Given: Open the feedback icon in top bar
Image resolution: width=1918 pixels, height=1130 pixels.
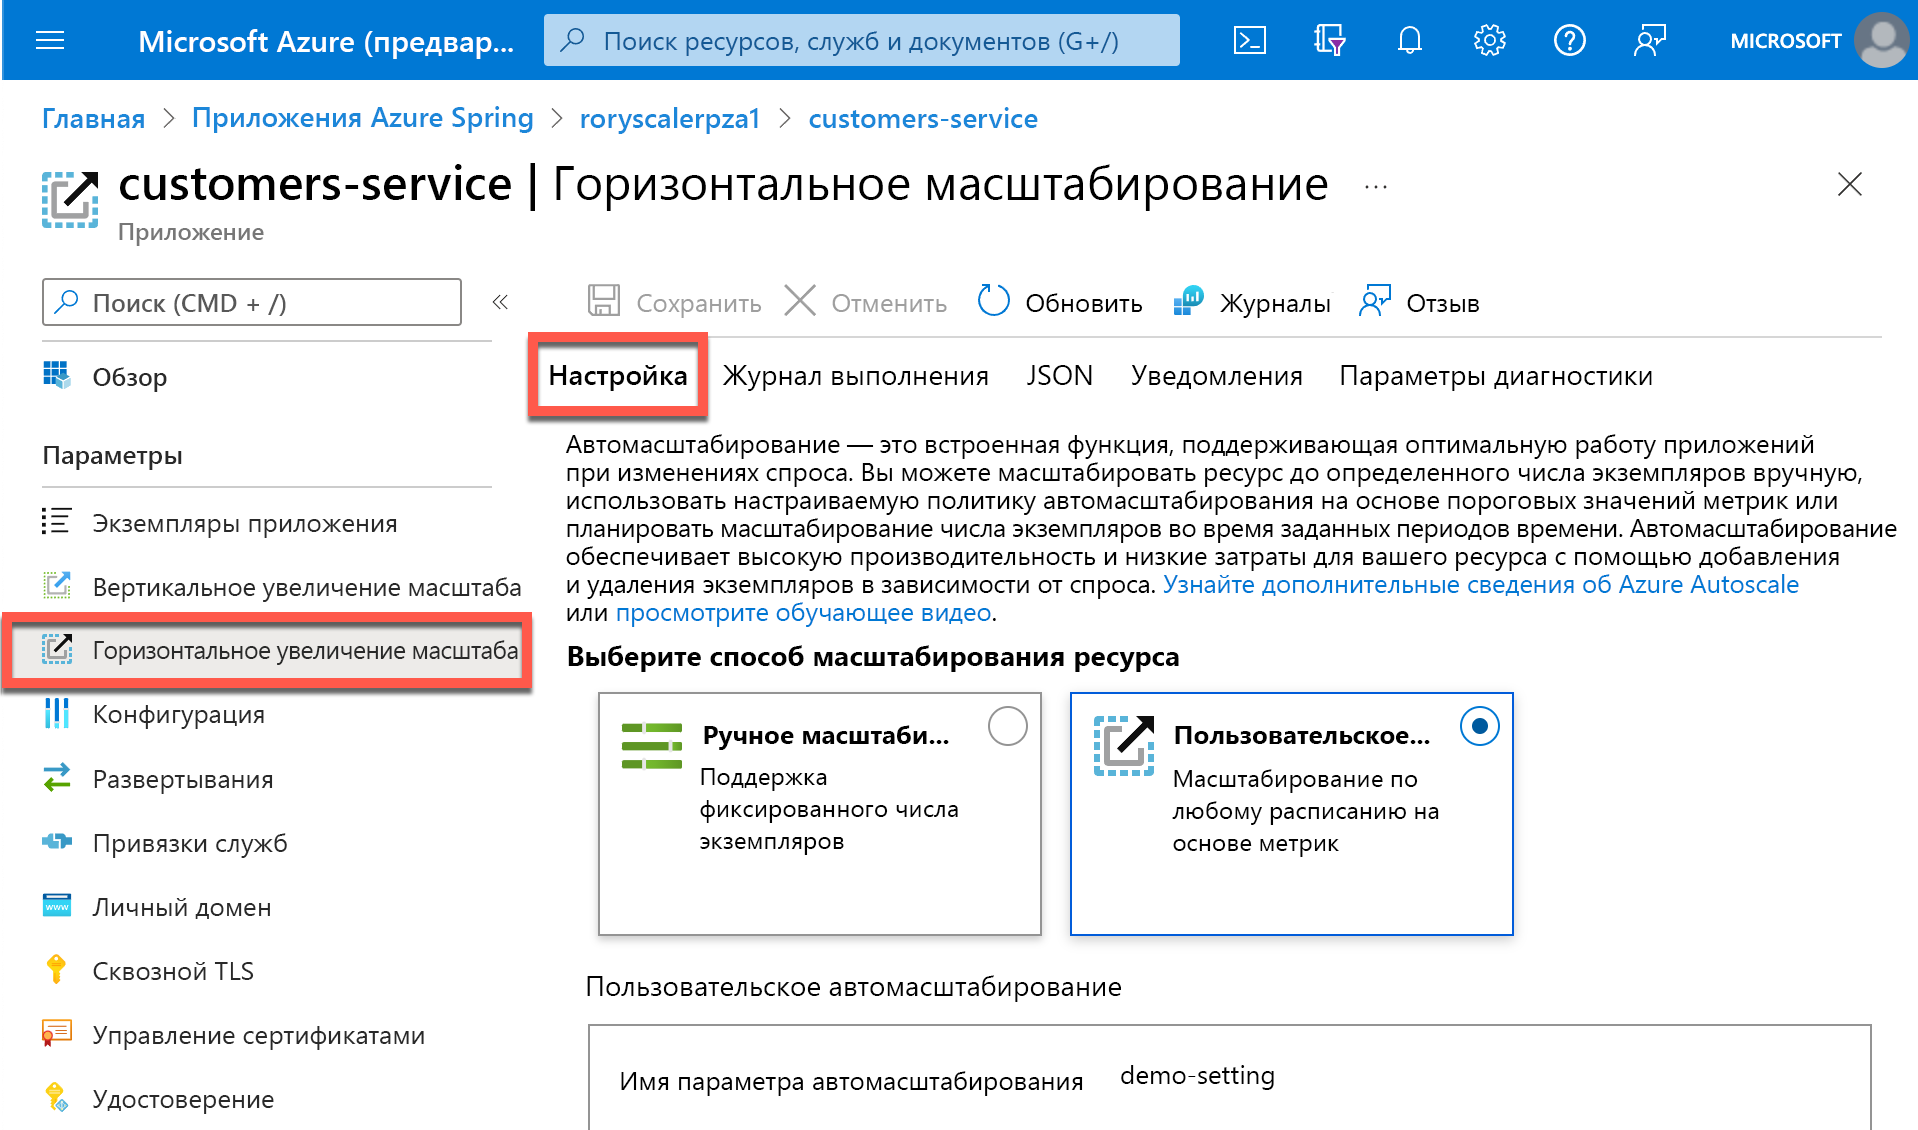Looking at the screenshot, I should 1649,41.
